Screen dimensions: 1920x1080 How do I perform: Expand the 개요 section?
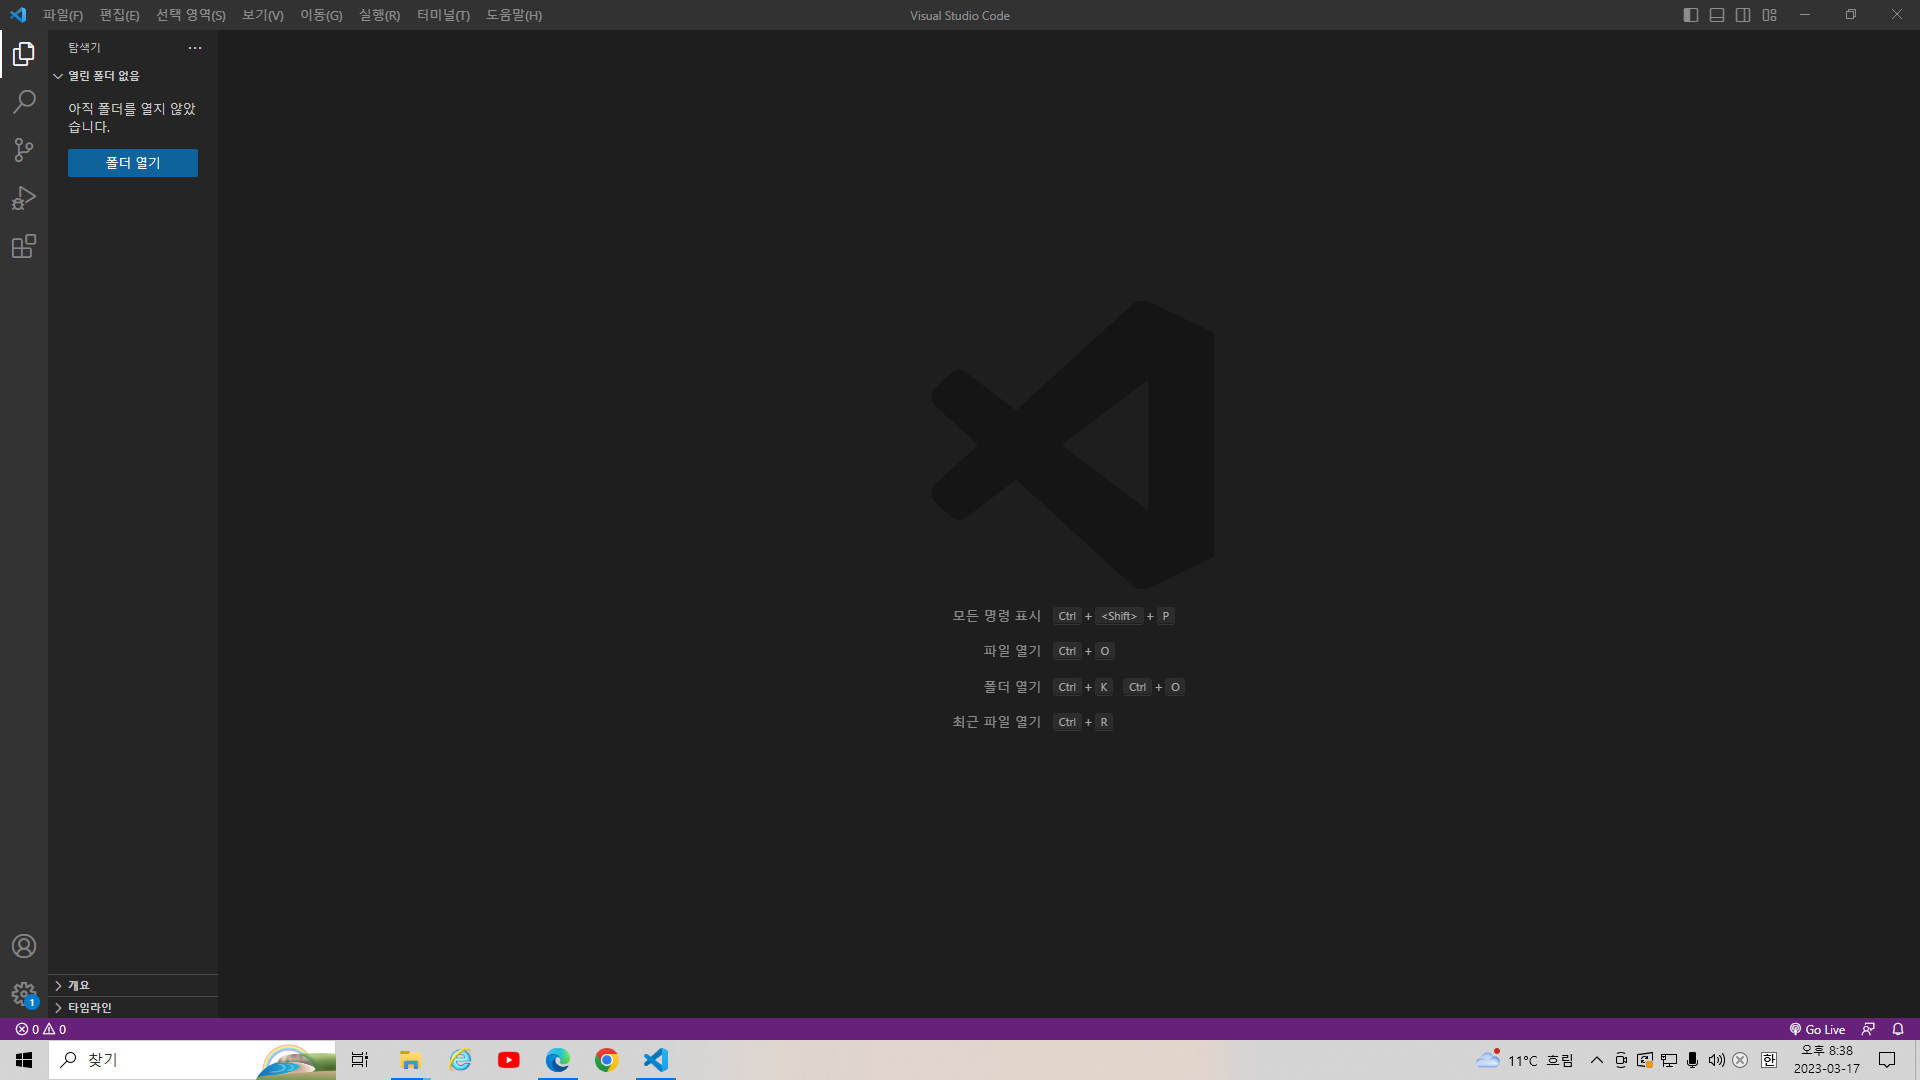click(x=133, y=986)
